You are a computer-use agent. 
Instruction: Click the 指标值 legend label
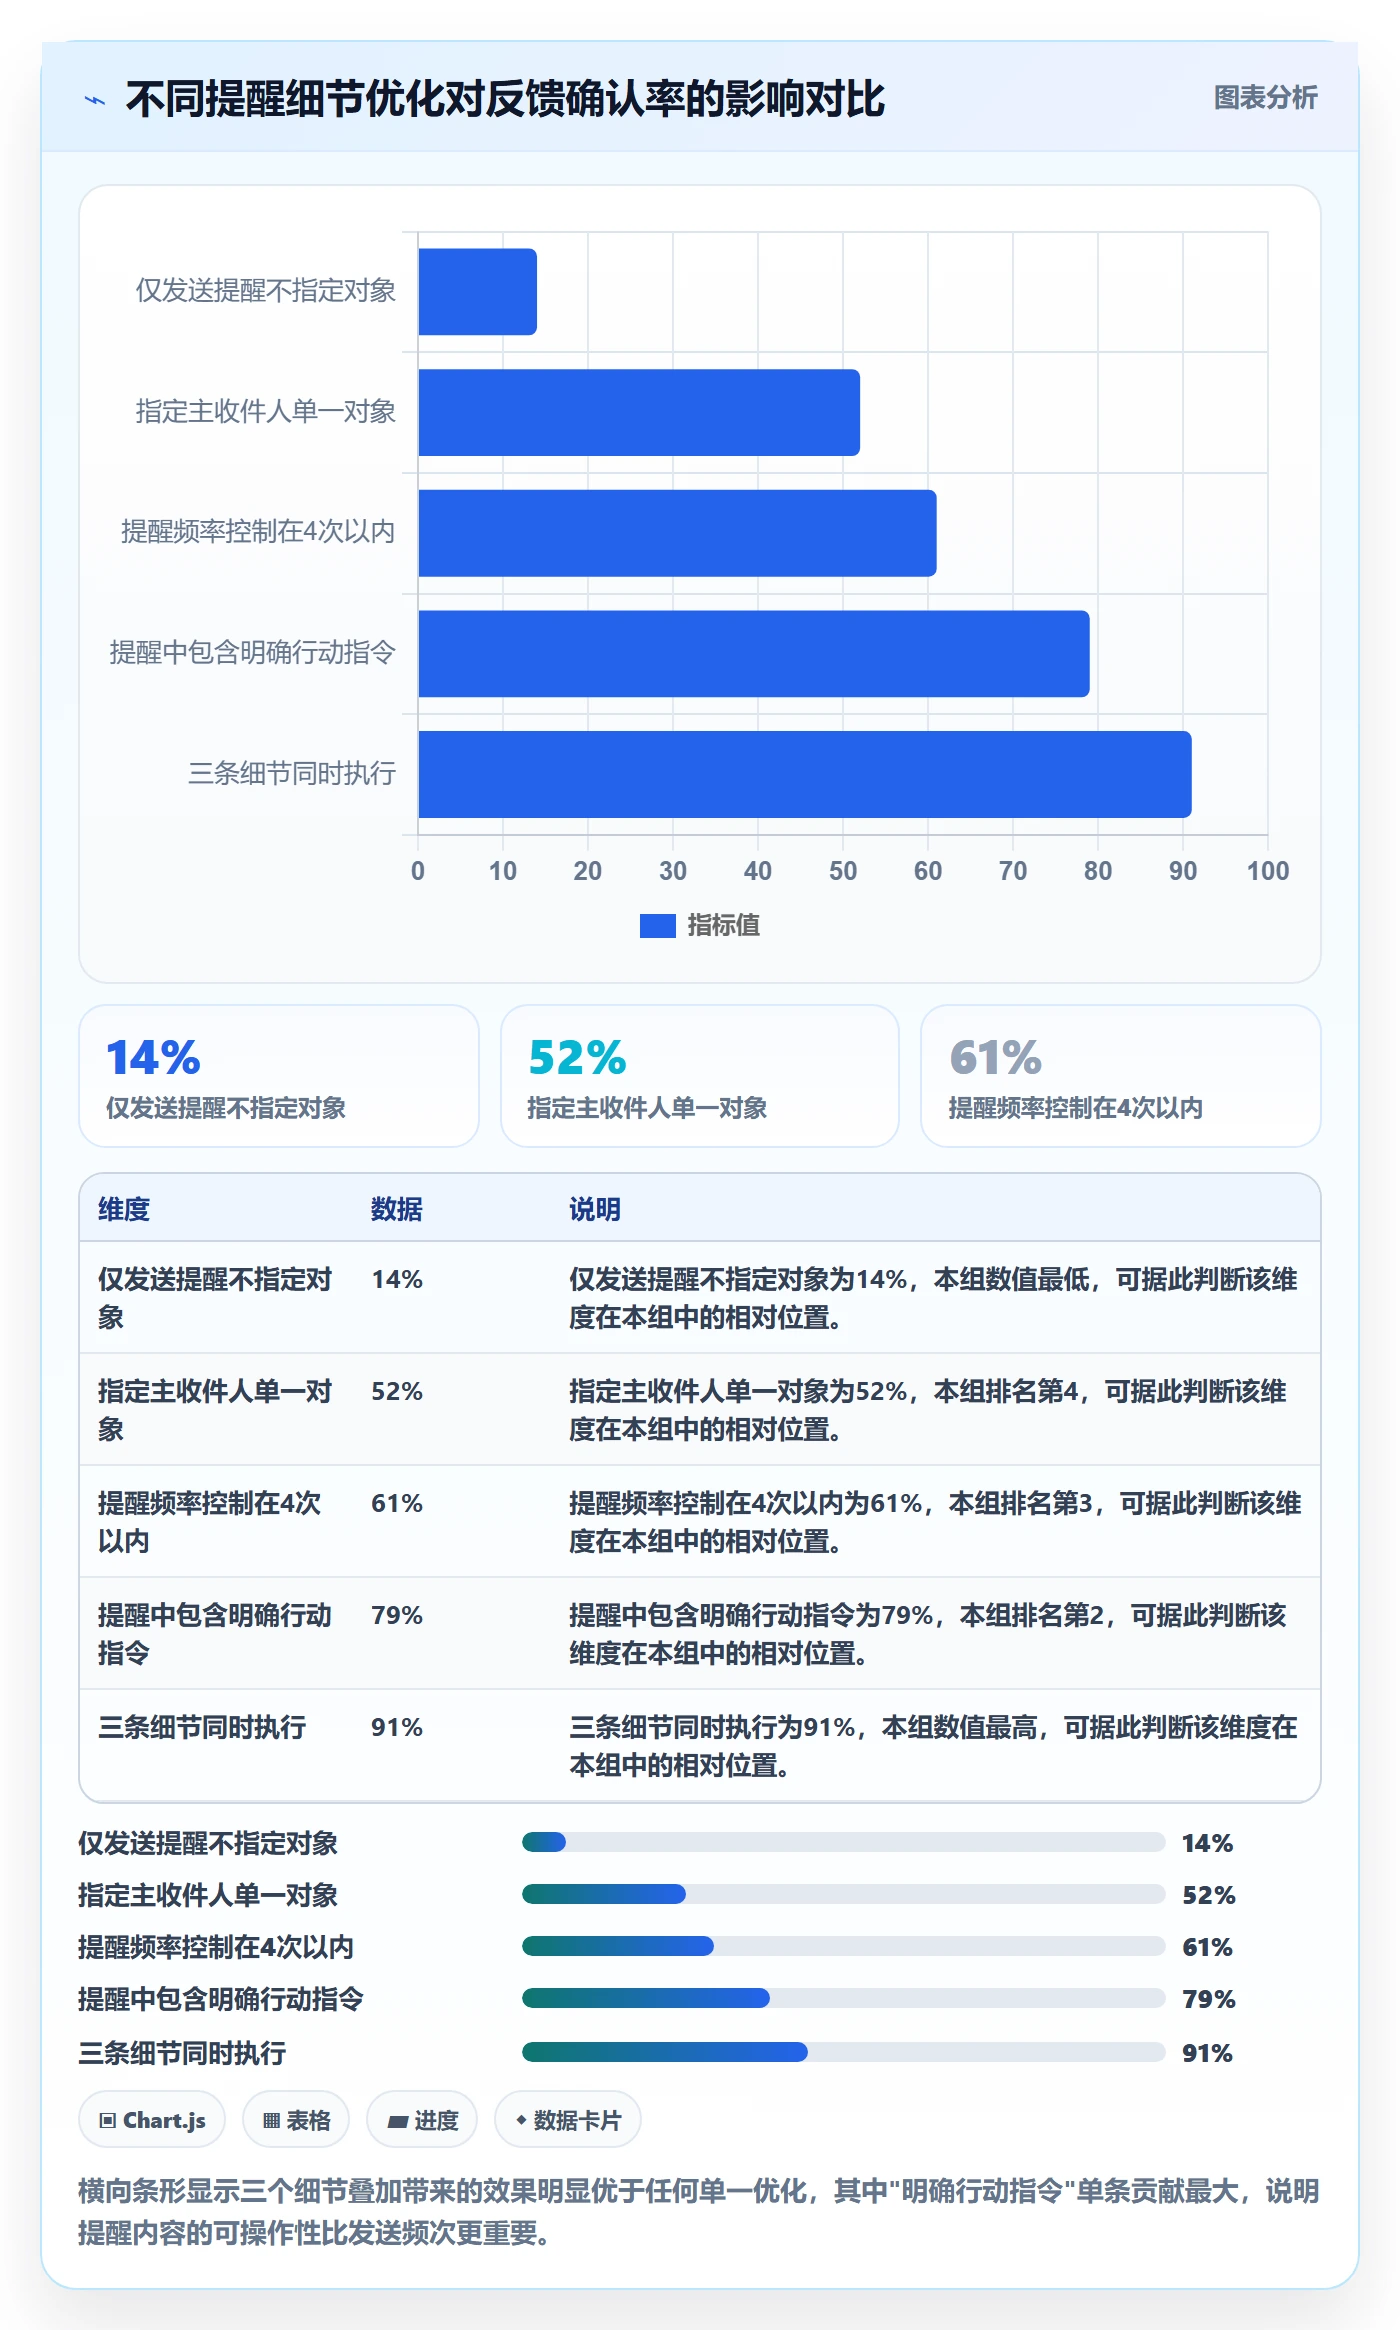coord(723,926)
